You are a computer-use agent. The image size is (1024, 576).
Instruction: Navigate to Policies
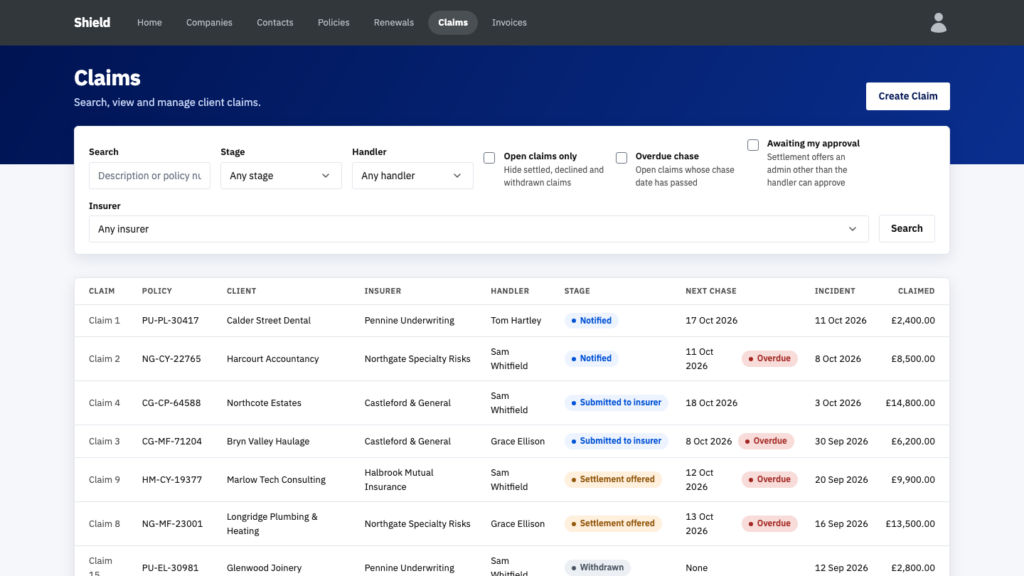pos(334,23)
